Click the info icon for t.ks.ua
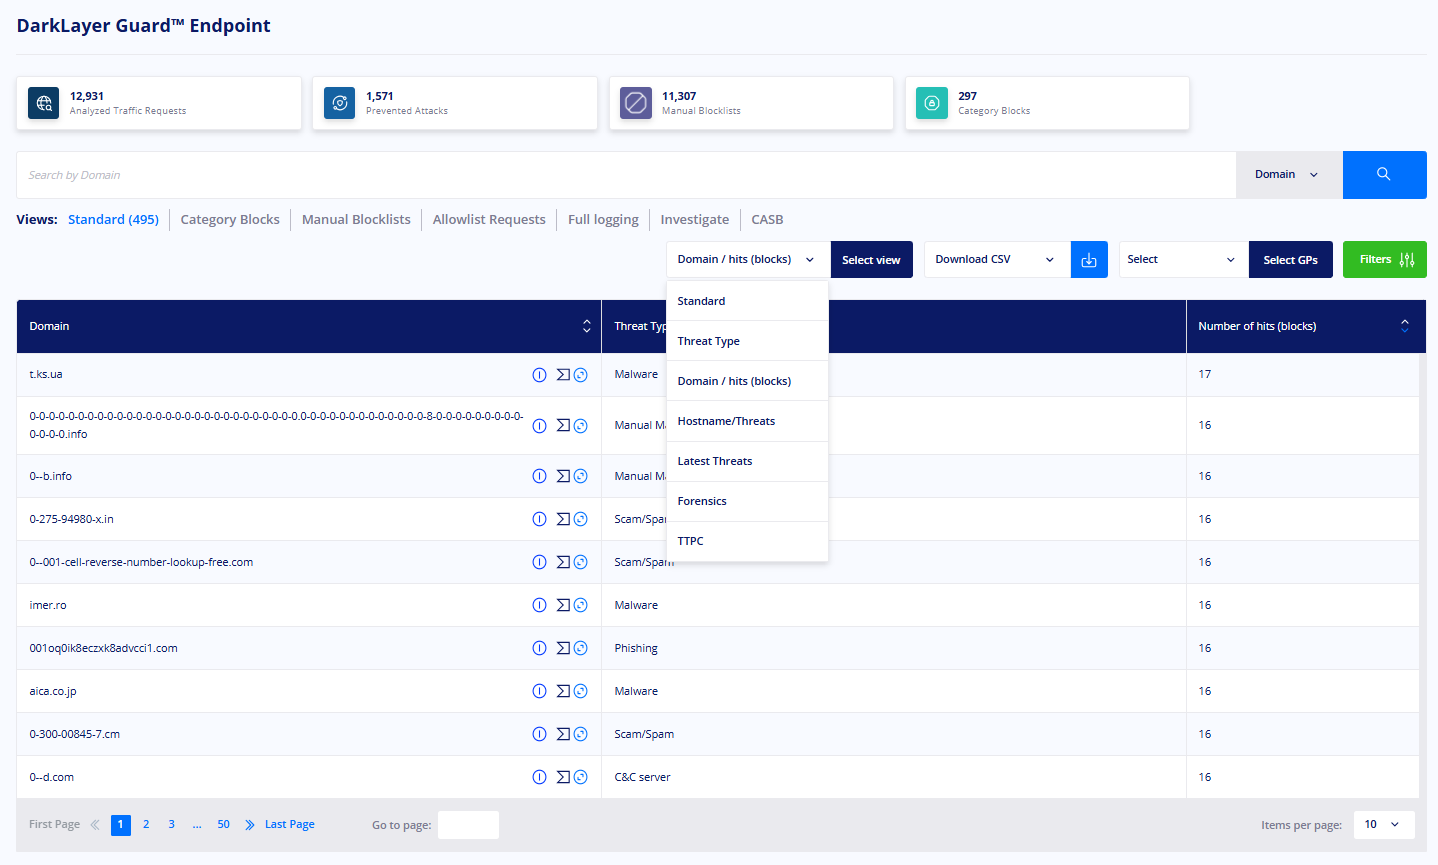 pos(539,375)
